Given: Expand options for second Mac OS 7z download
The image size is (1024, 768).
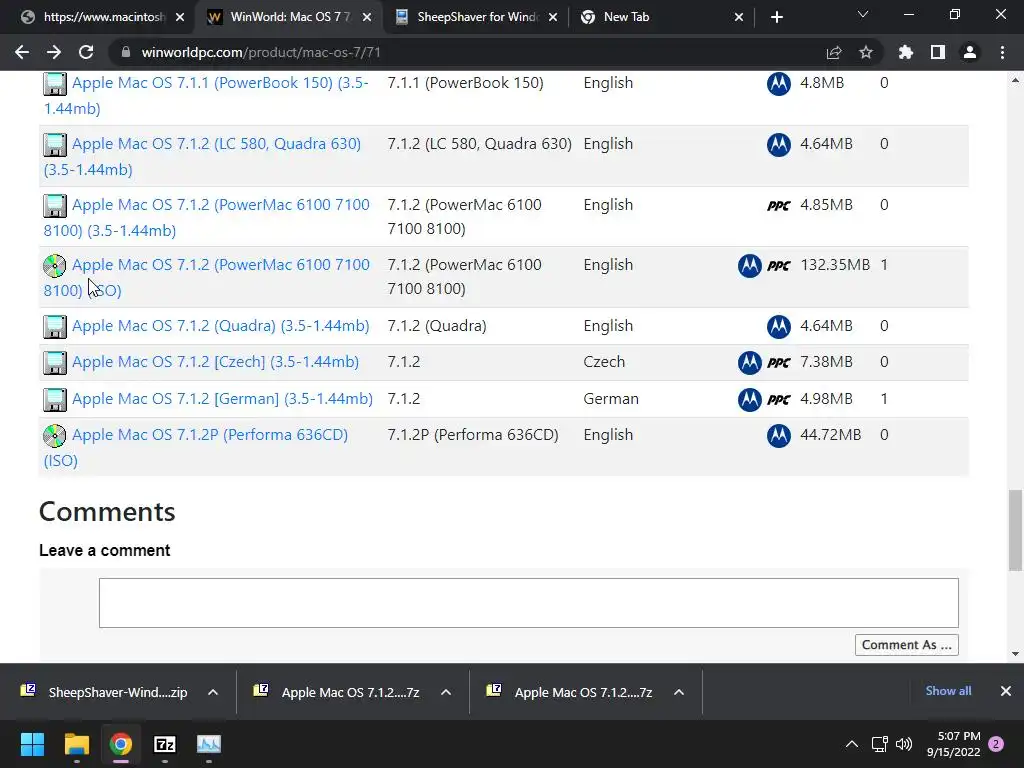Looking at the screenshot, I should (679, 692).
